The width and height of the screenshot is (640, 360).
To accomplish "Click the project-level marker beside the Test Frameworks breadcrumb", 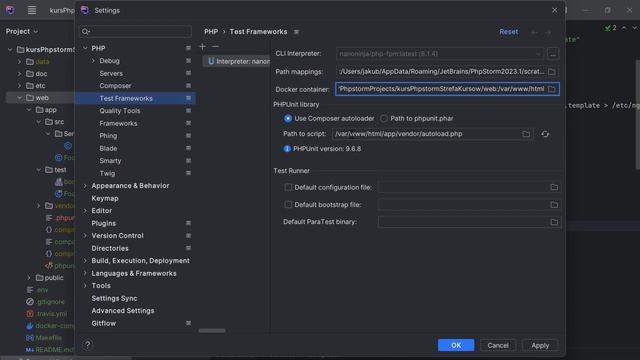I will (297, 32).
